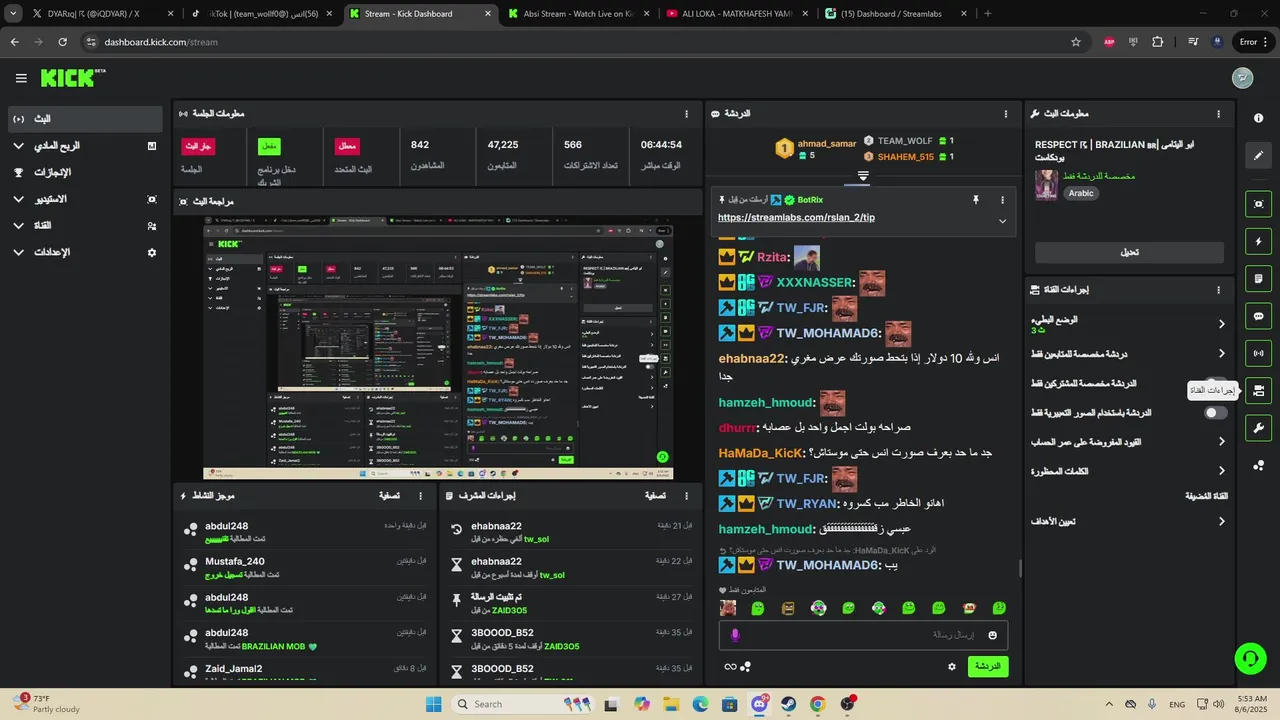Image resolution: width=1280 pixels, height=720 pixels.
Task: Open achievements item in left sidebar
Action: pos(84,173)
